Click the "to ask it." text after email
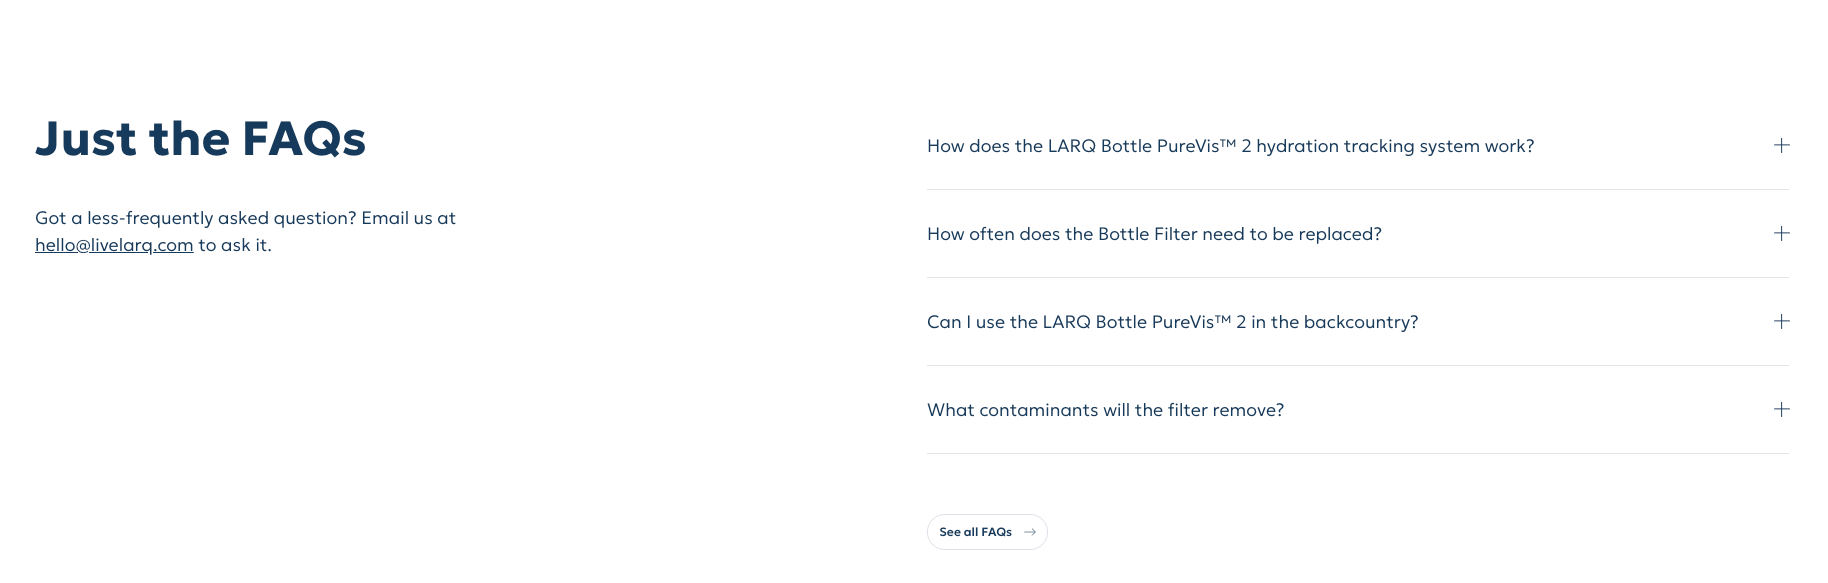Screen dimensions: 1828x583 point(235,245)
